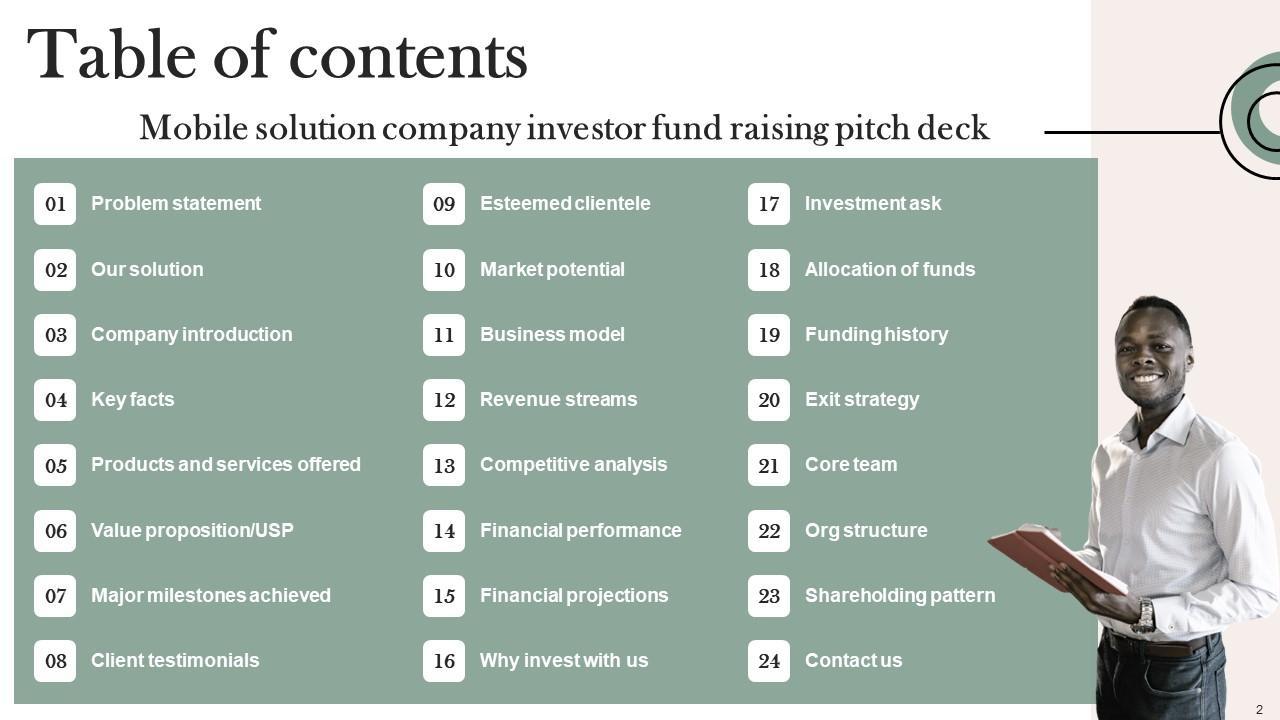Click the 01 number badge
This screenshot has width=1280, height=720.
point(55,204)
